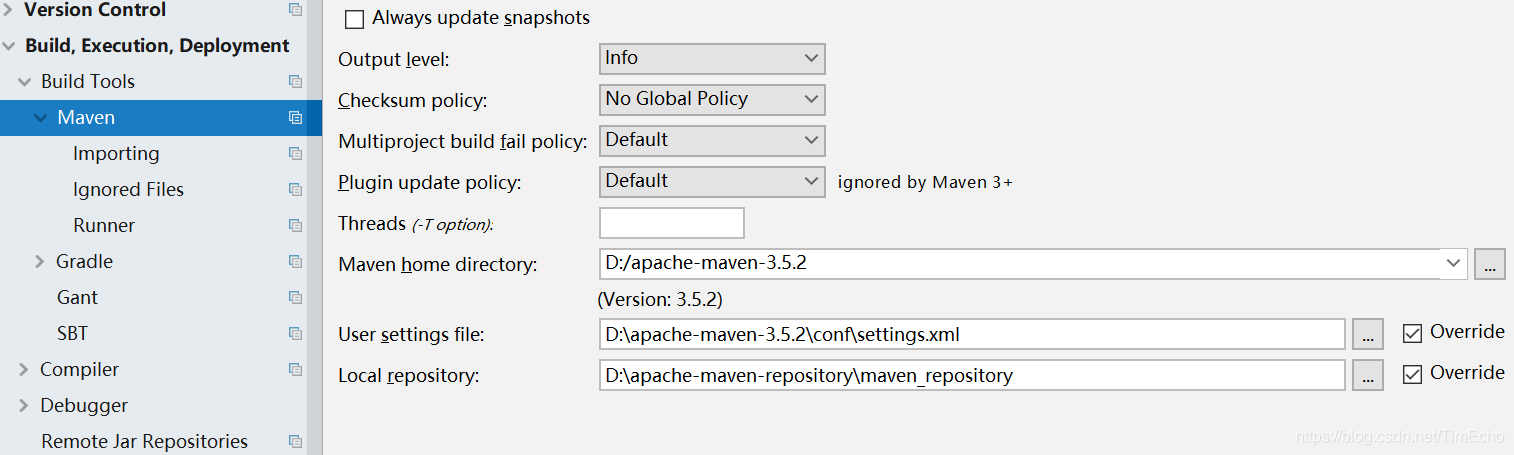Open the Plugin update policy dropdown
The image size is (1514, 455).
712,181
